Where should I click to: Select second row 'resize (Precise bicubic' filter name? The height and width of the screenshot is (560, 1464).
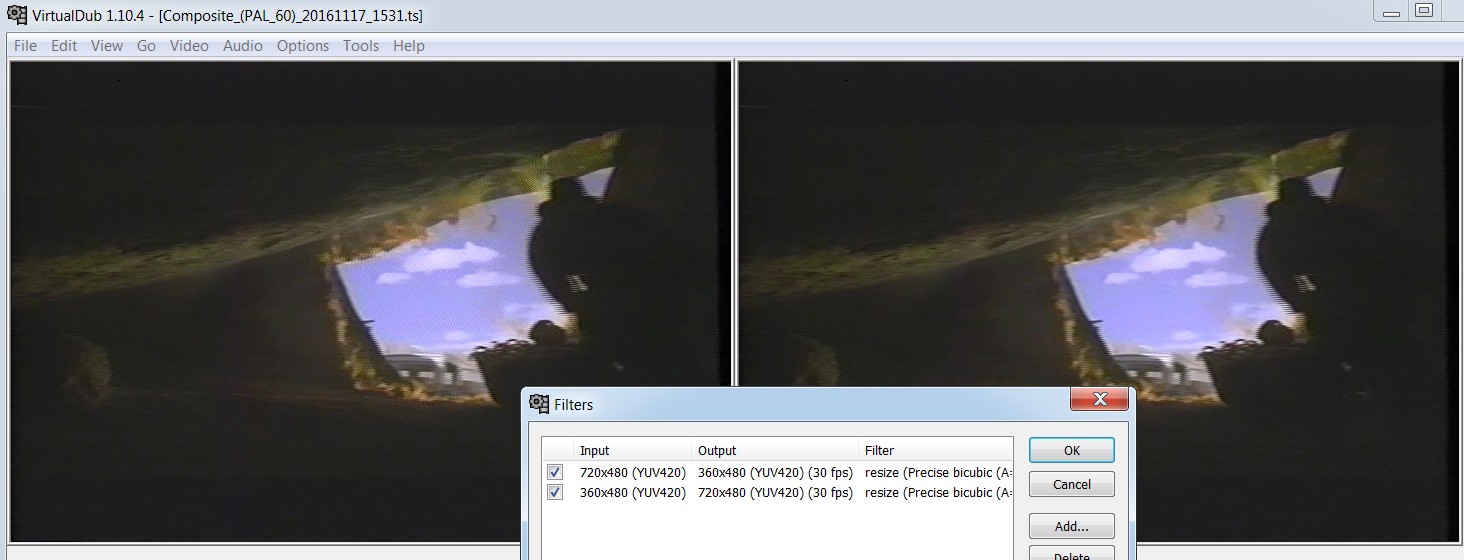click(938, 492)
